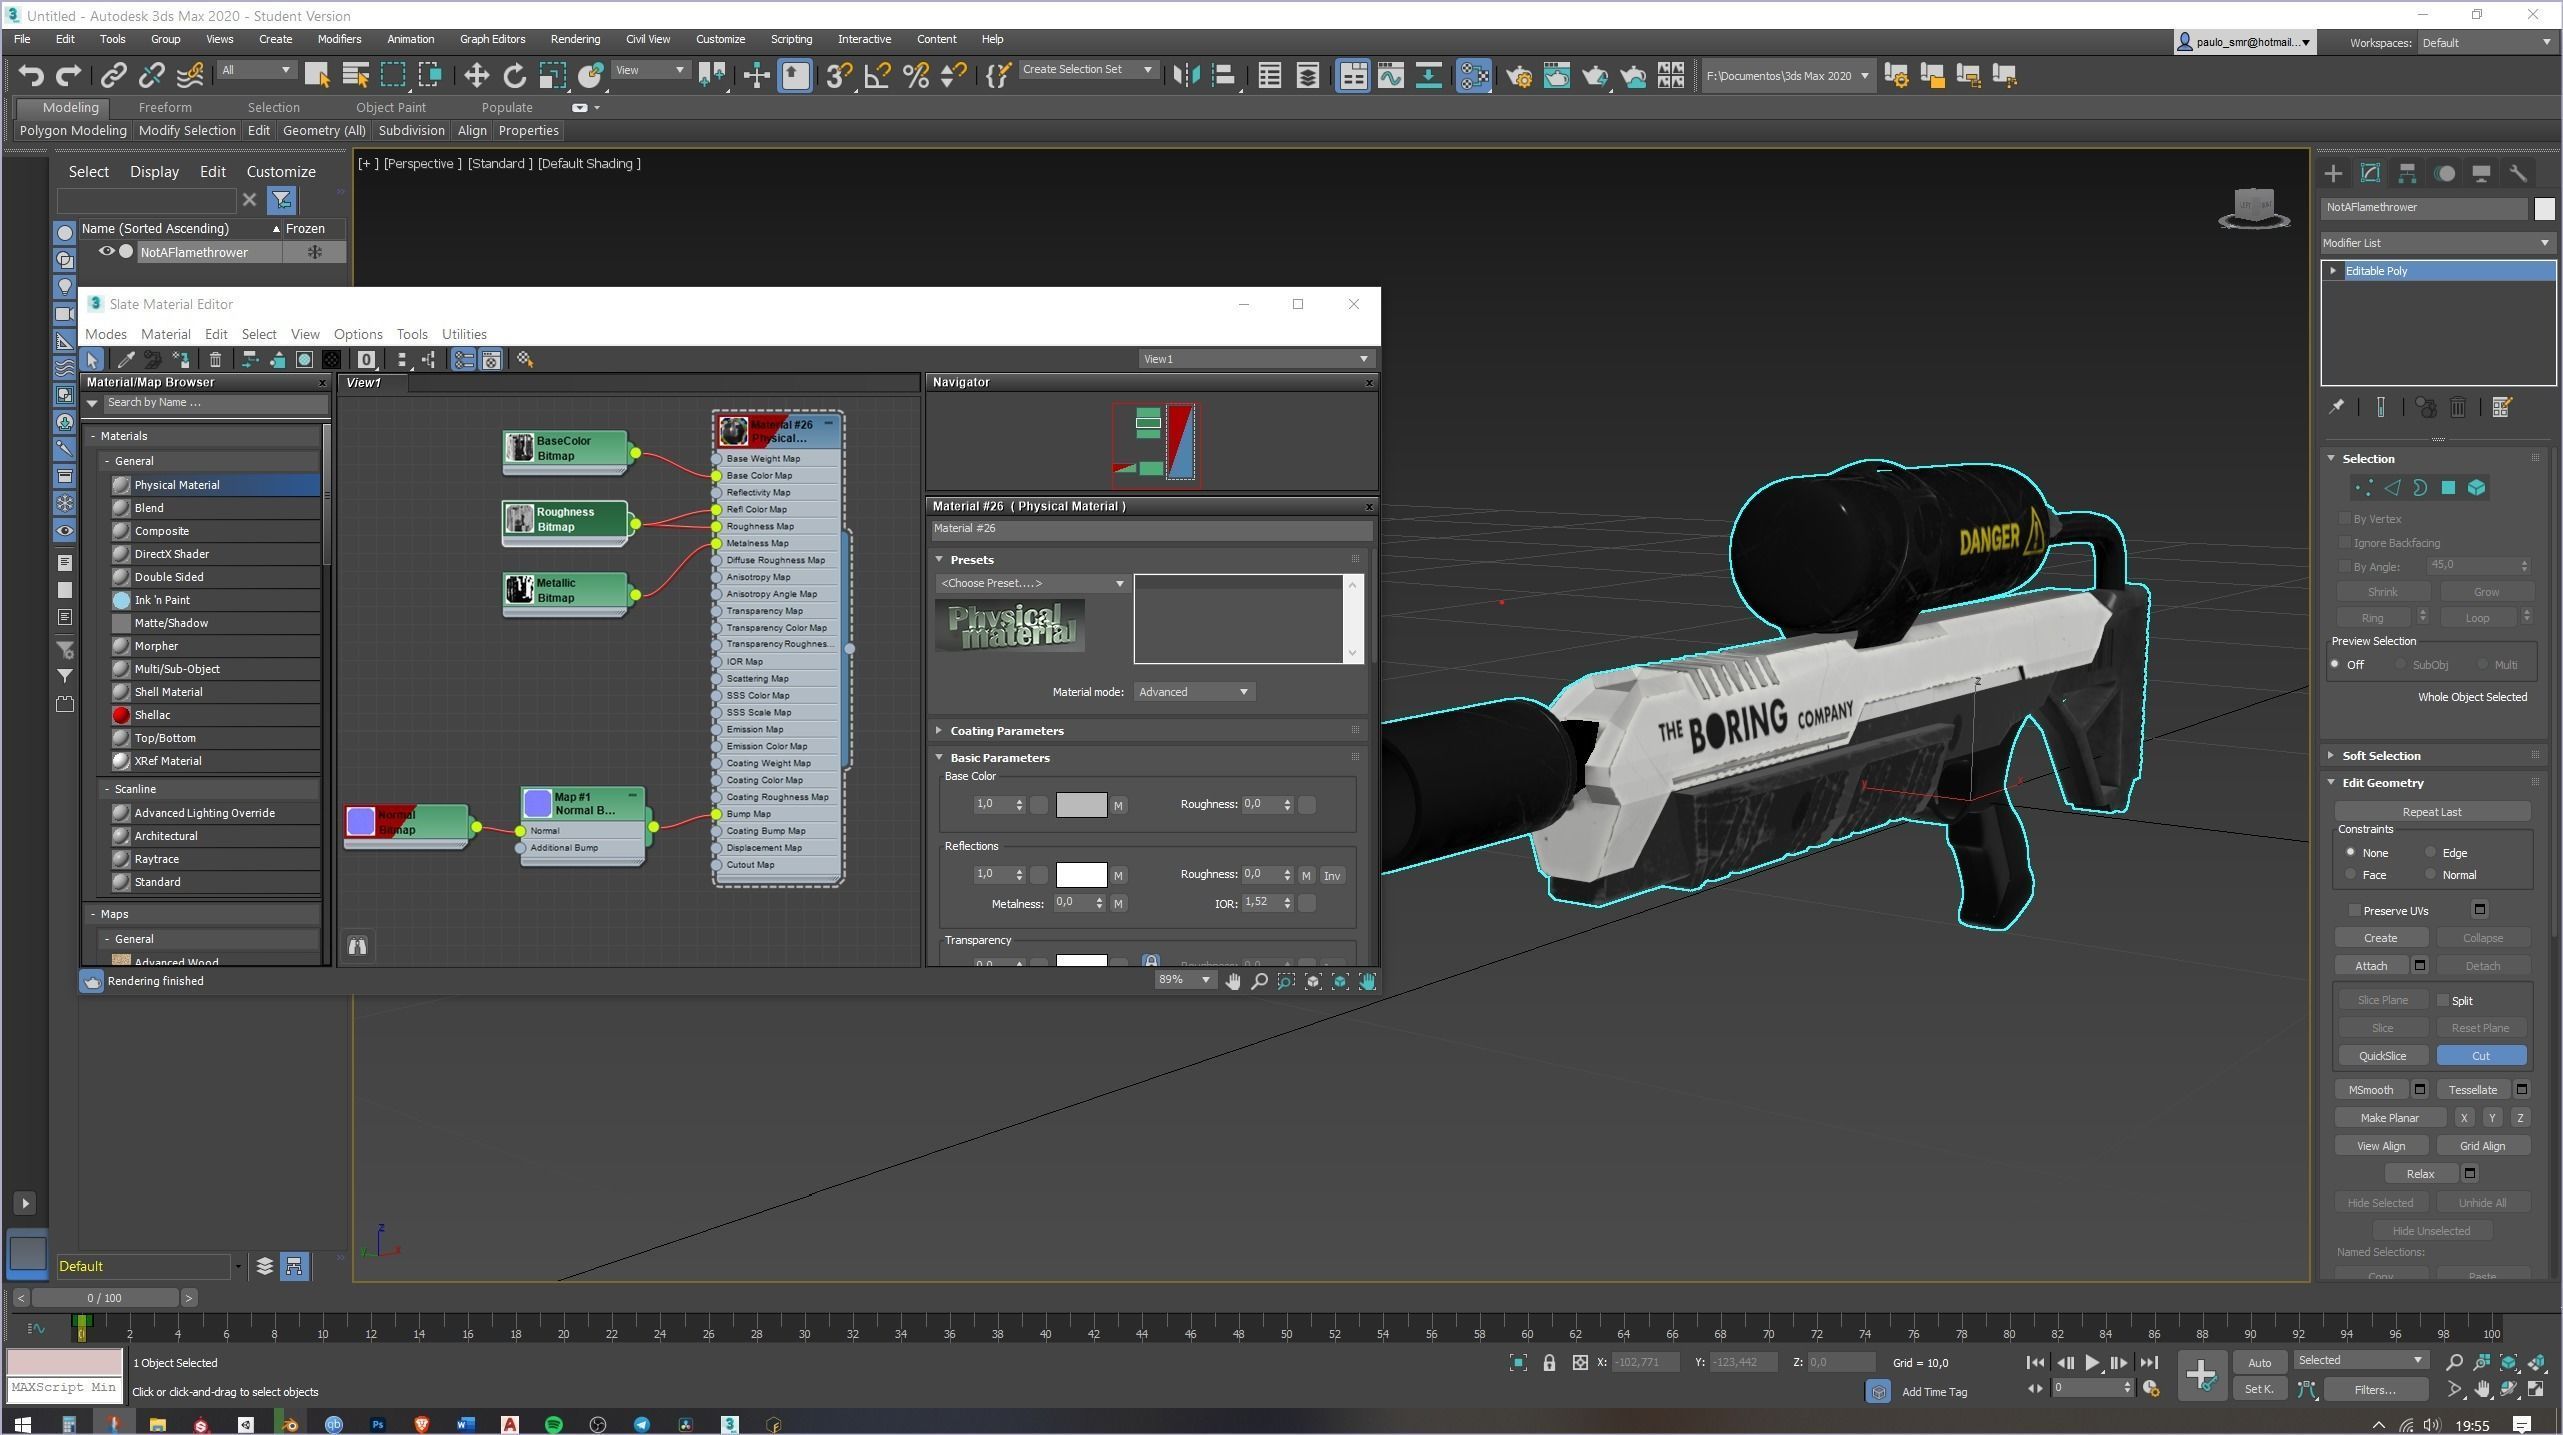Click the Delete Selected trash icon in Slate
This screenshot has width=2563, height=1435.
pos(215,360)
